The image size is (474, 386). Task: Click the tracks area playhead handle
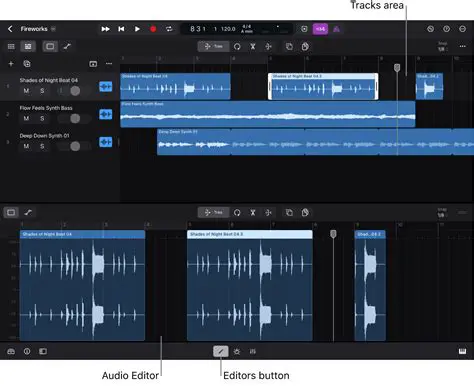click(x=397, y=68)
